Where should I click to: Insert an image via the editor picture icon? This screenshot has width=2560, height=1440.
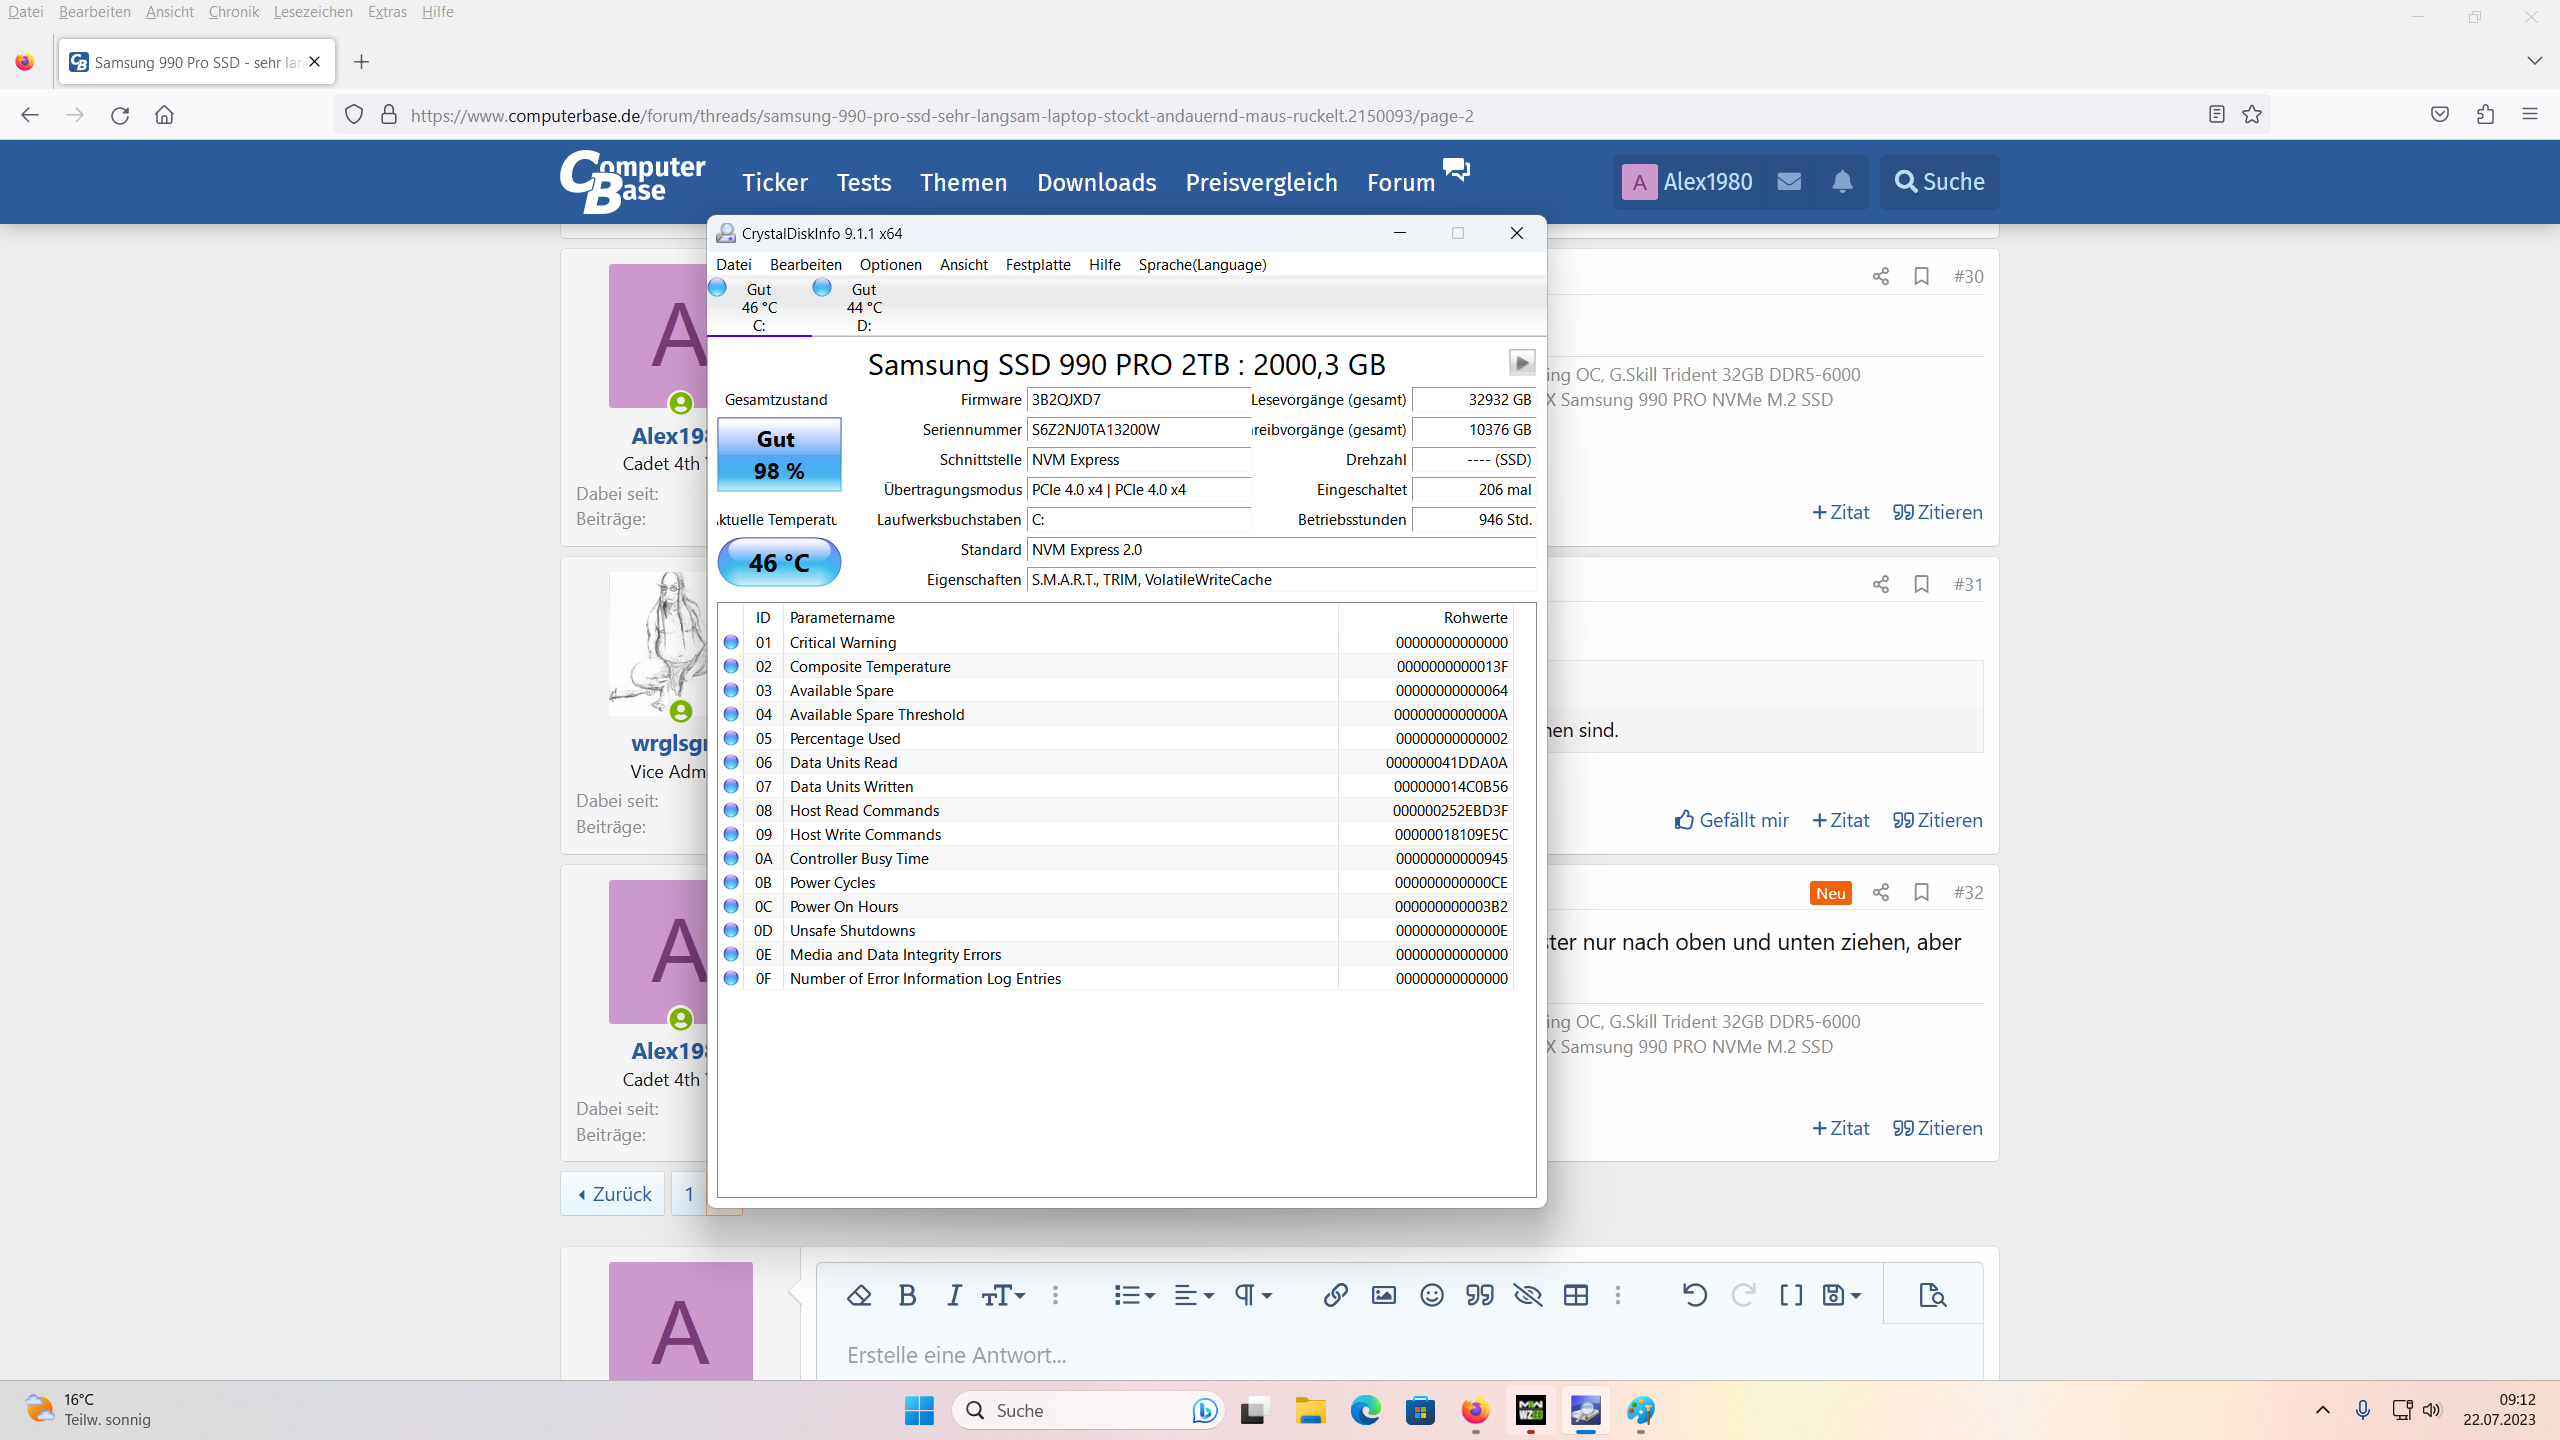click(1383, 1295)
